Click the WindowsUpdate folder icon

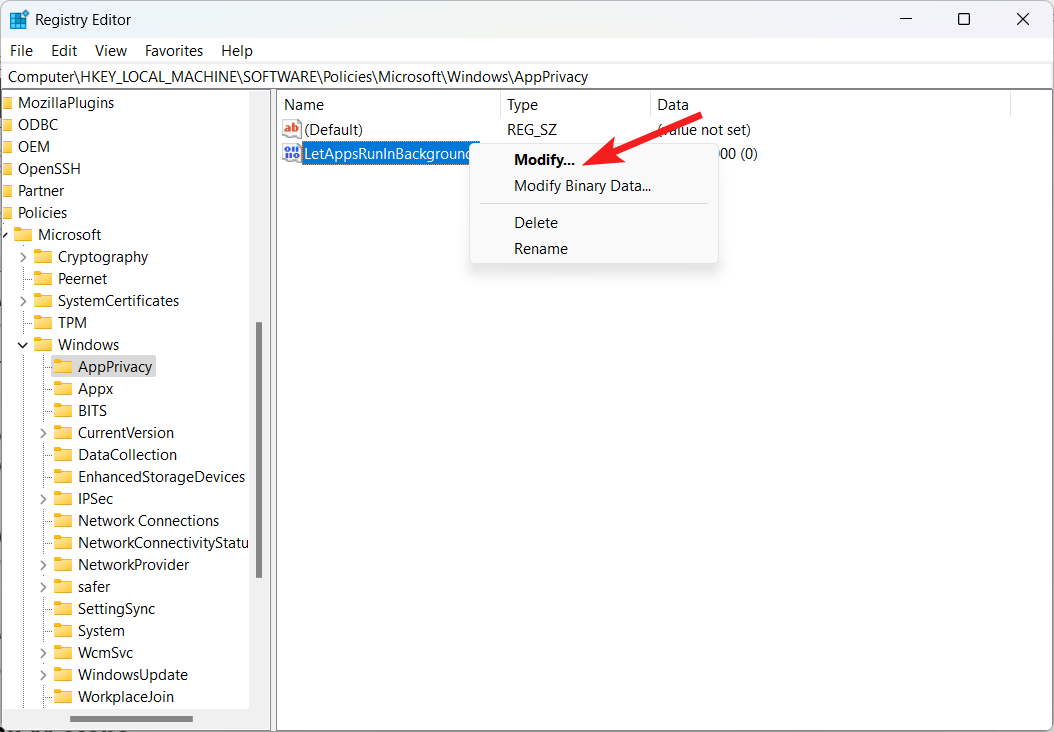pyautogui.click(x=63, y=675)
